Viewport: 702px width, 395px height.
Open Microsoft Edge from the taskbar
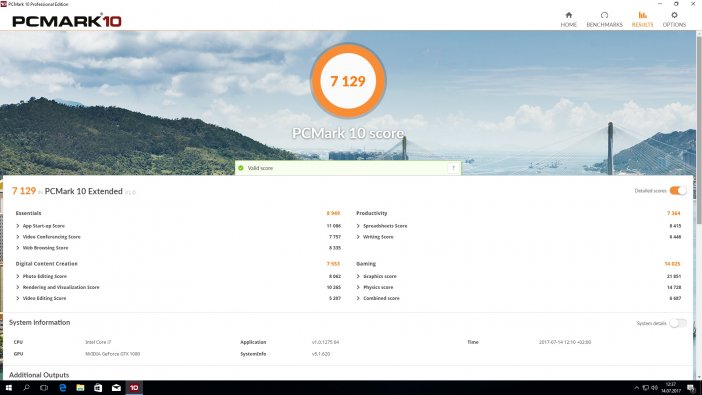click(x=62, y=388)
